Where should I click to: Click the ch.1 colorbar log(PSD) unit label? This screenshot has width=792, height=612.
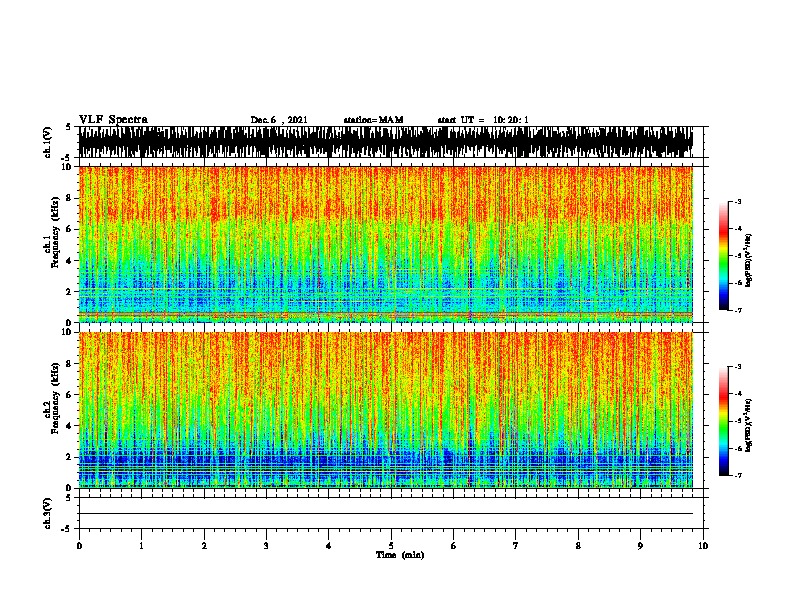749,260
